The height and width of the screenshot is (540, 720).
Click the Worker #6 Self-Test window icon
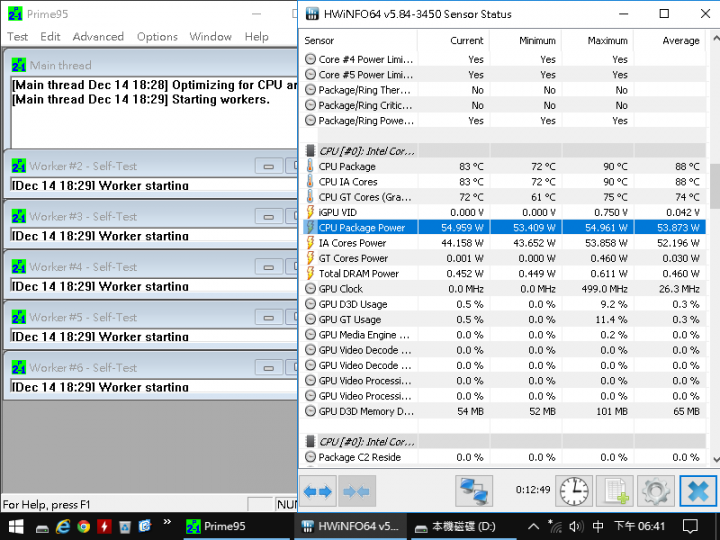click(19, 367)
